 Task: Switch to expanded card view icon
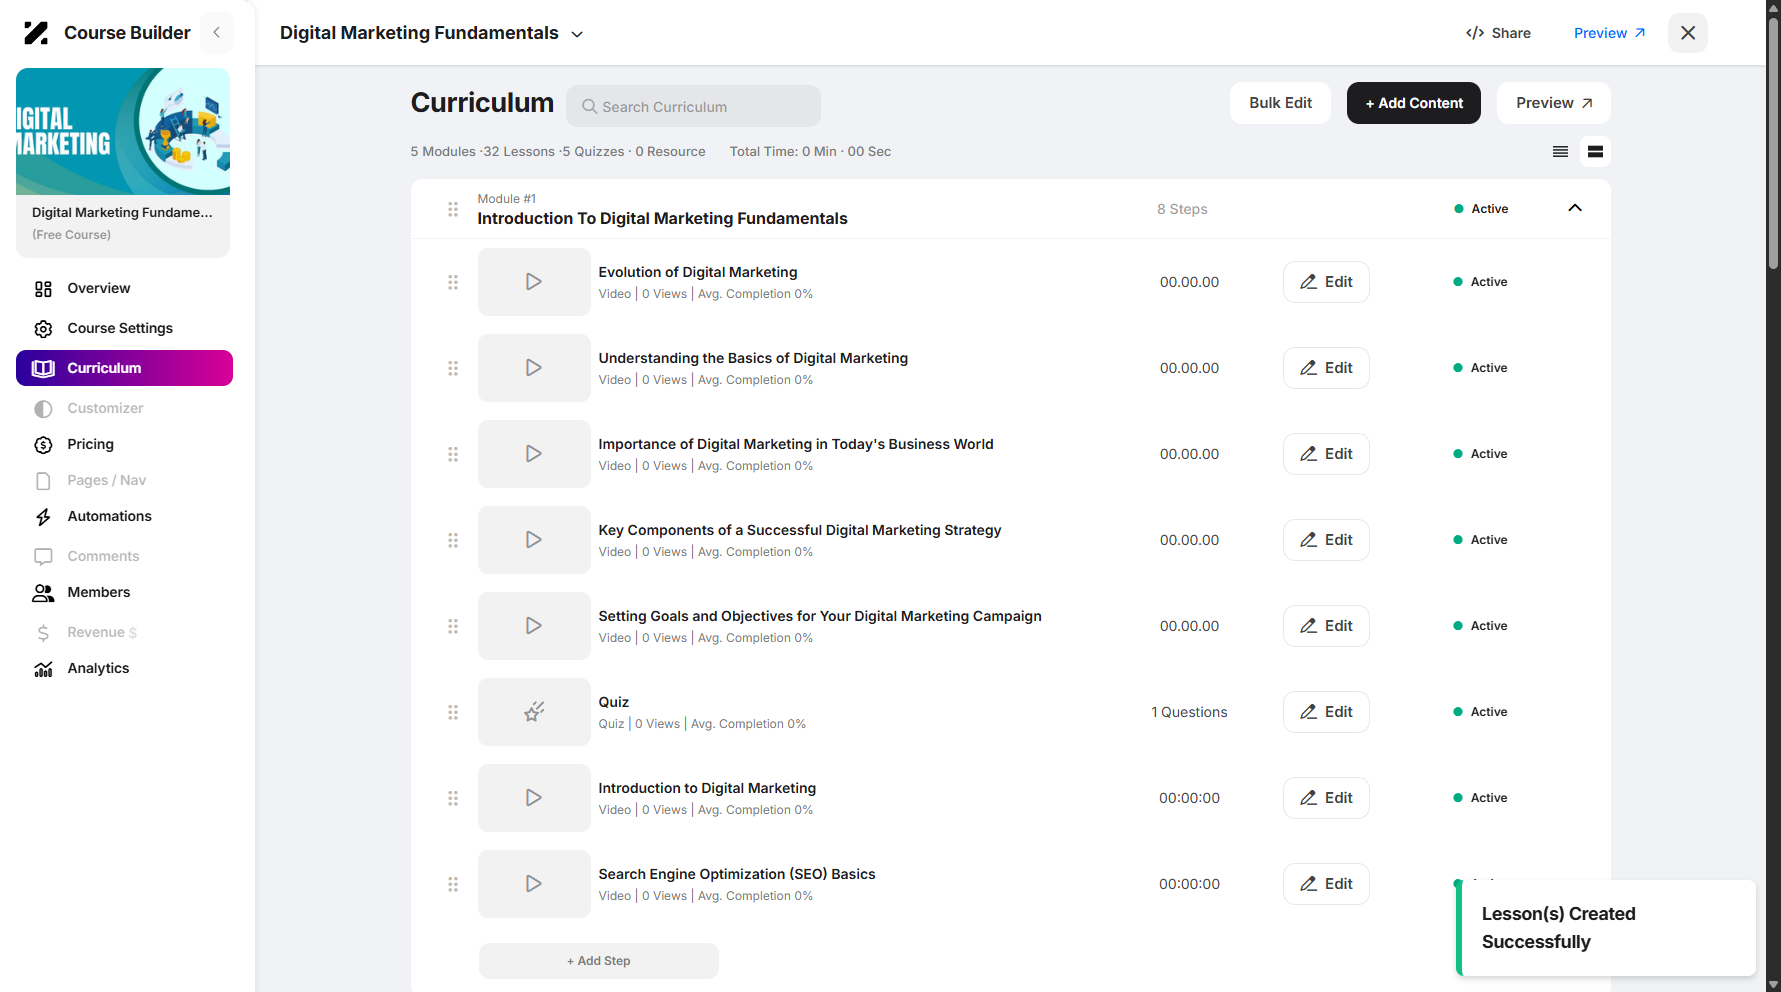coord(1596,152)
